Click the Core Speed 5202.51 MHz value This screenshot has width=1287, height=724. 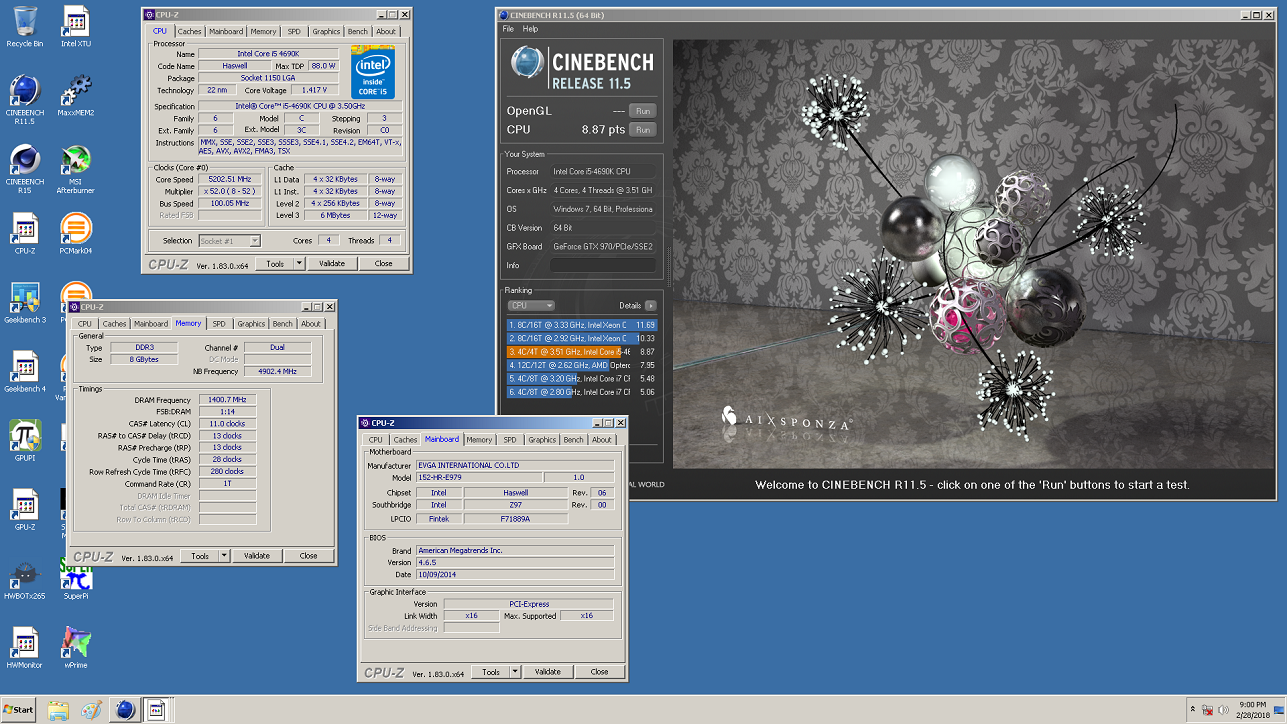tap(229, 180)
